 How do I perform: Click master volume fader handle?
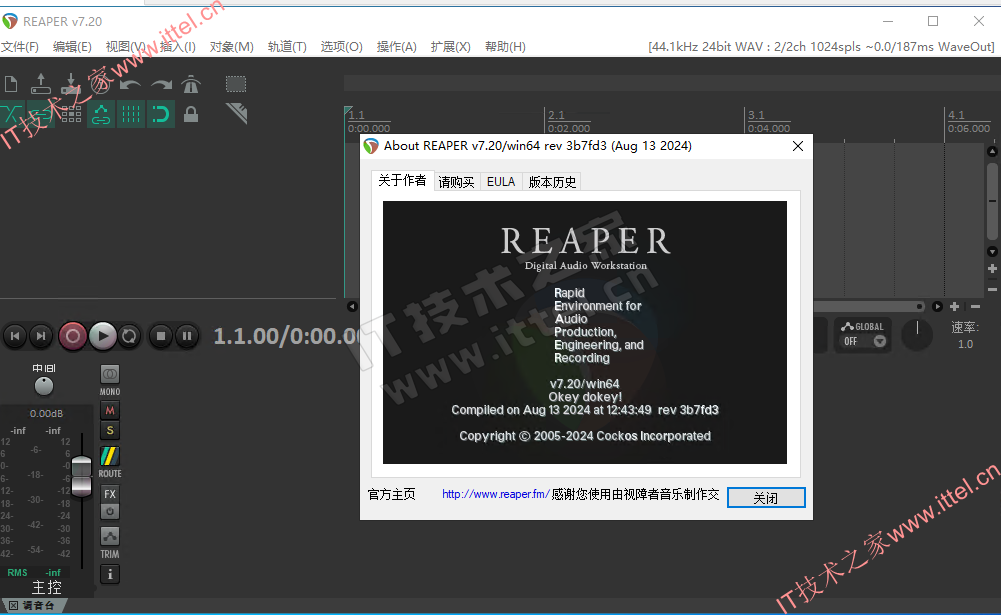click(82, 476)
